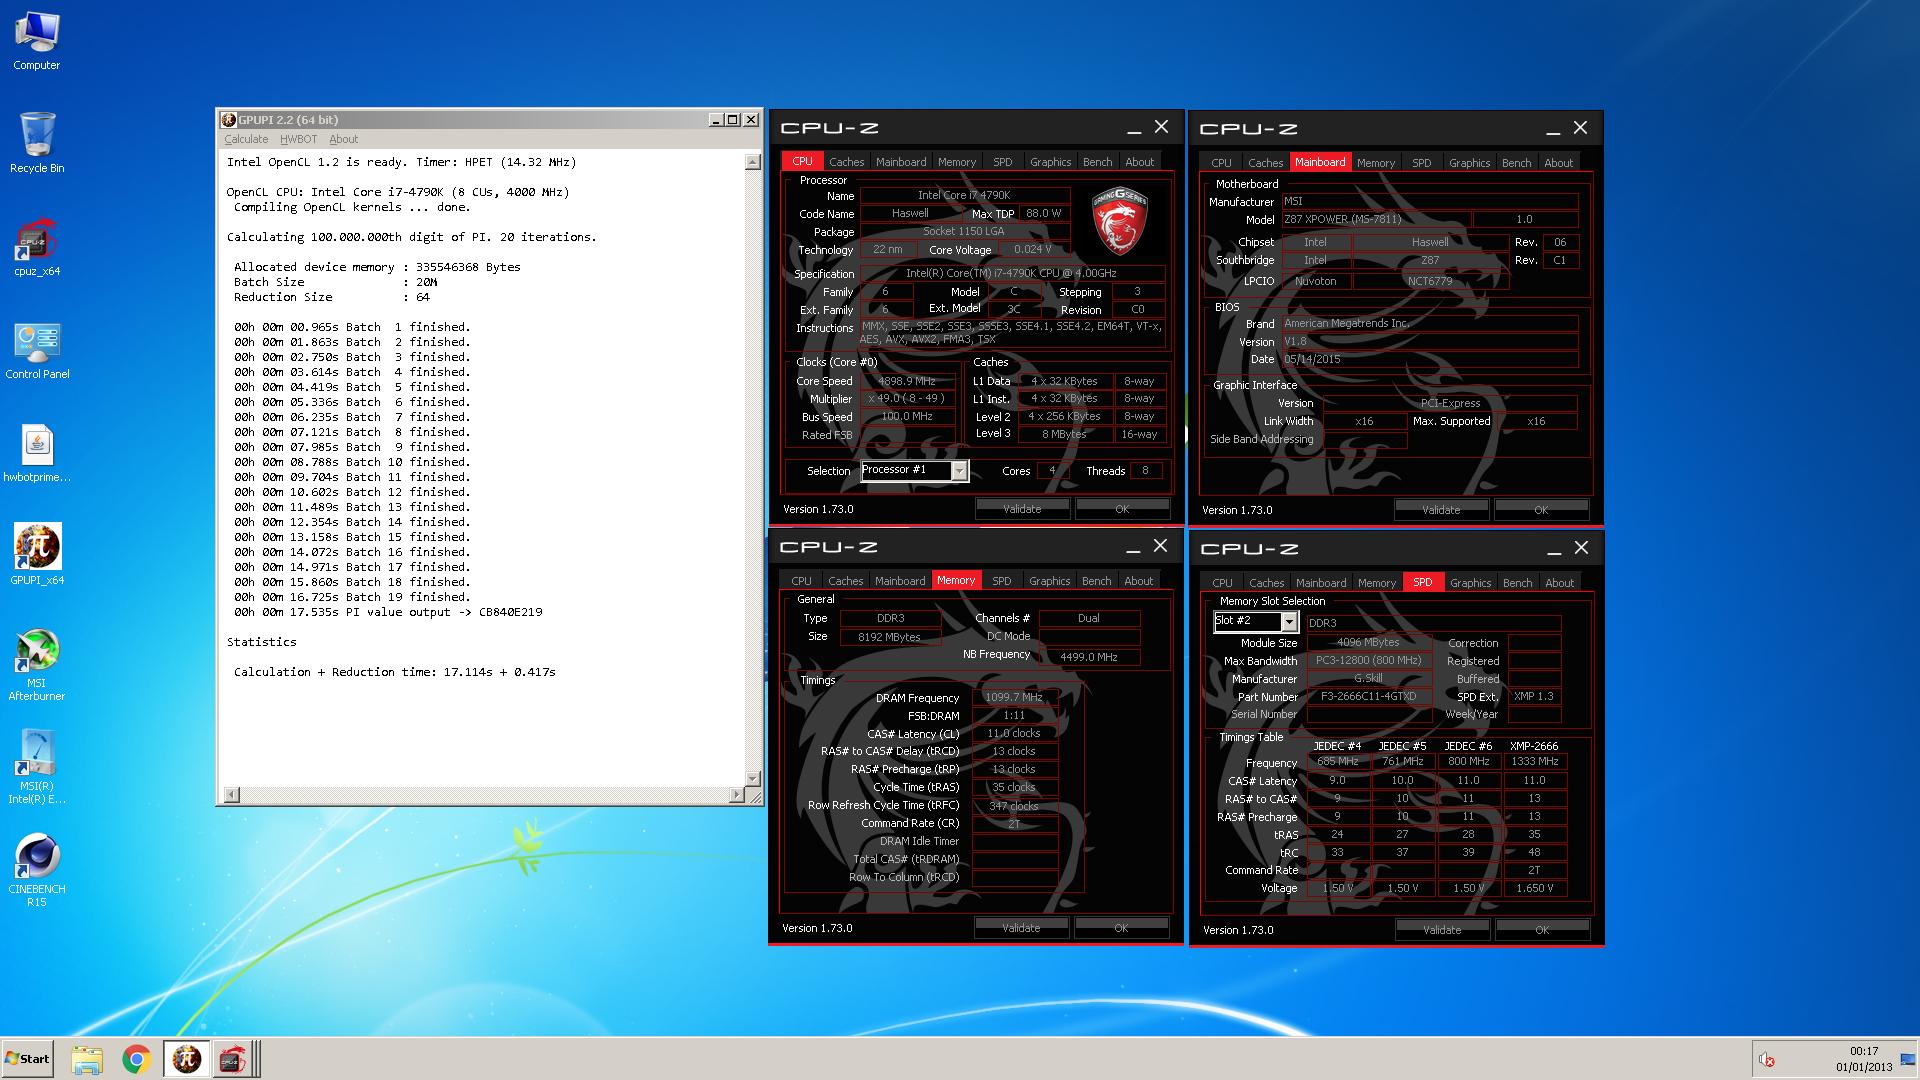Click Validate in the SPD window
Image resolution: width=1920 pixels, height=1080 pixels.
coord(1442,930)
